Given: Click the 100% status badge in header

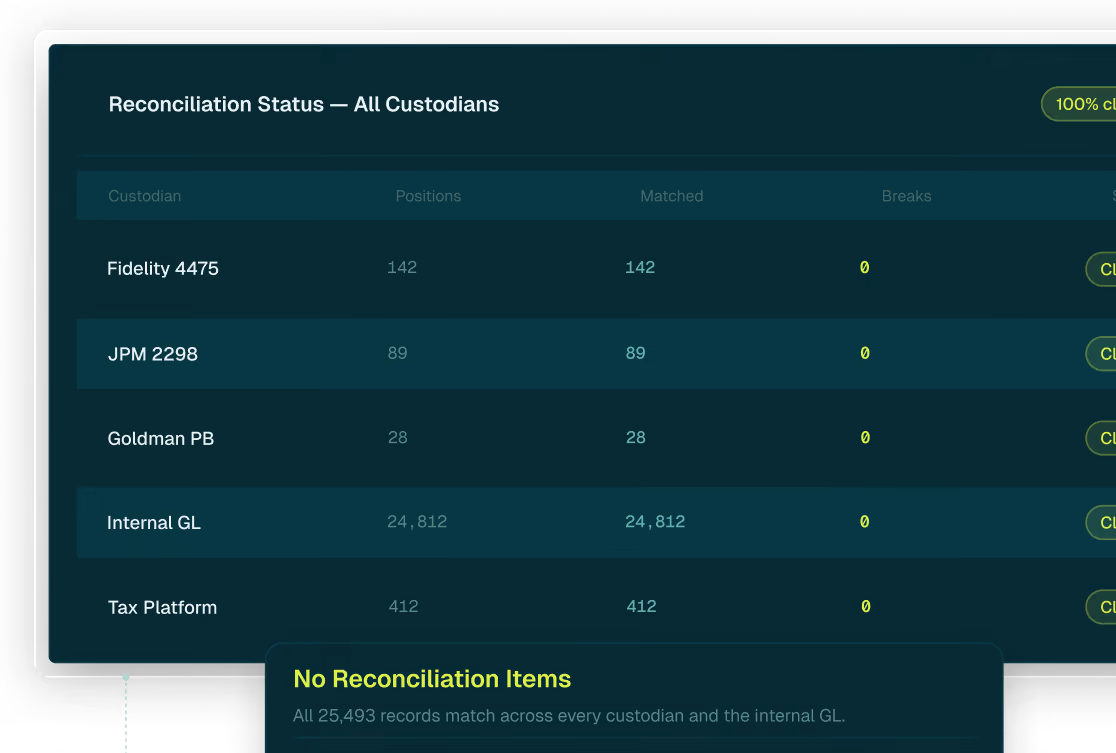Looking at the screenshot, I should pos(1079,104).
